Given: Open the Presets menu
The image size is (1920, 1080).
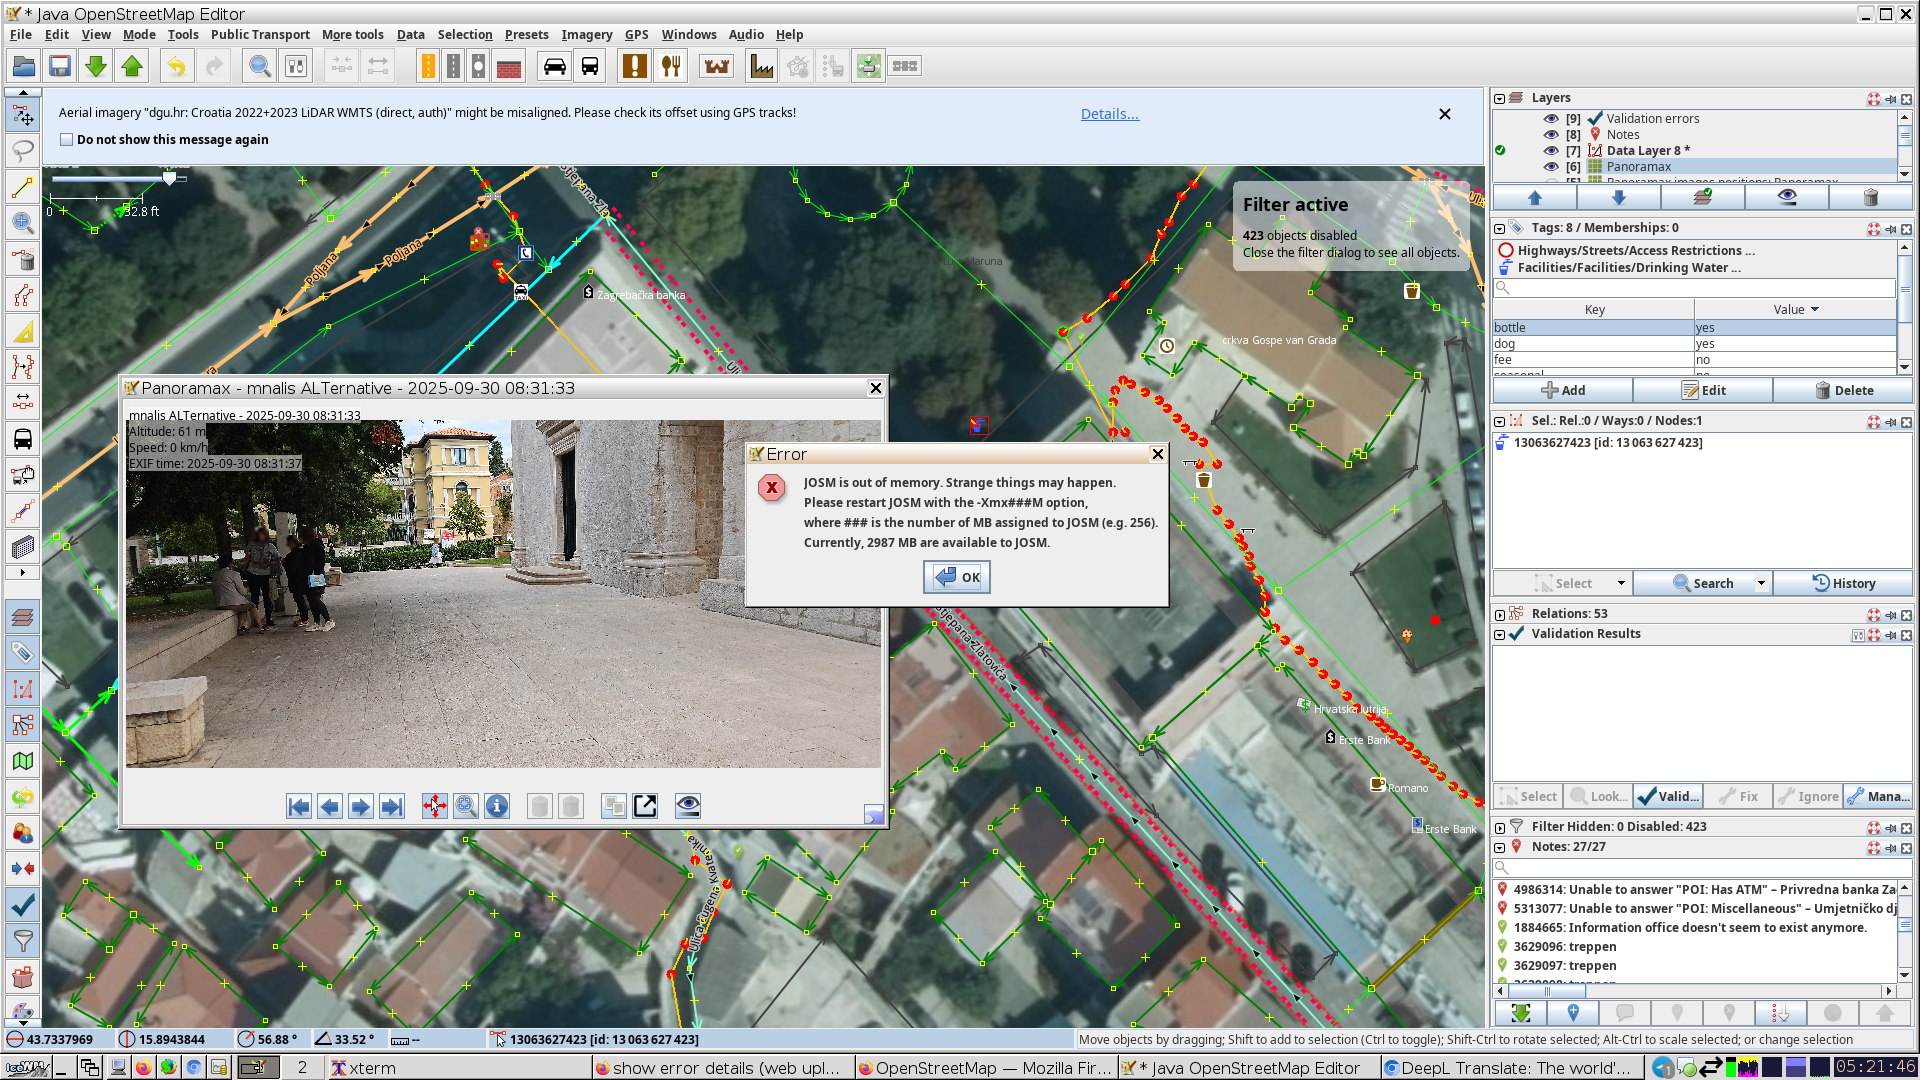Looking at the screenshot, I should coord(526,34).
